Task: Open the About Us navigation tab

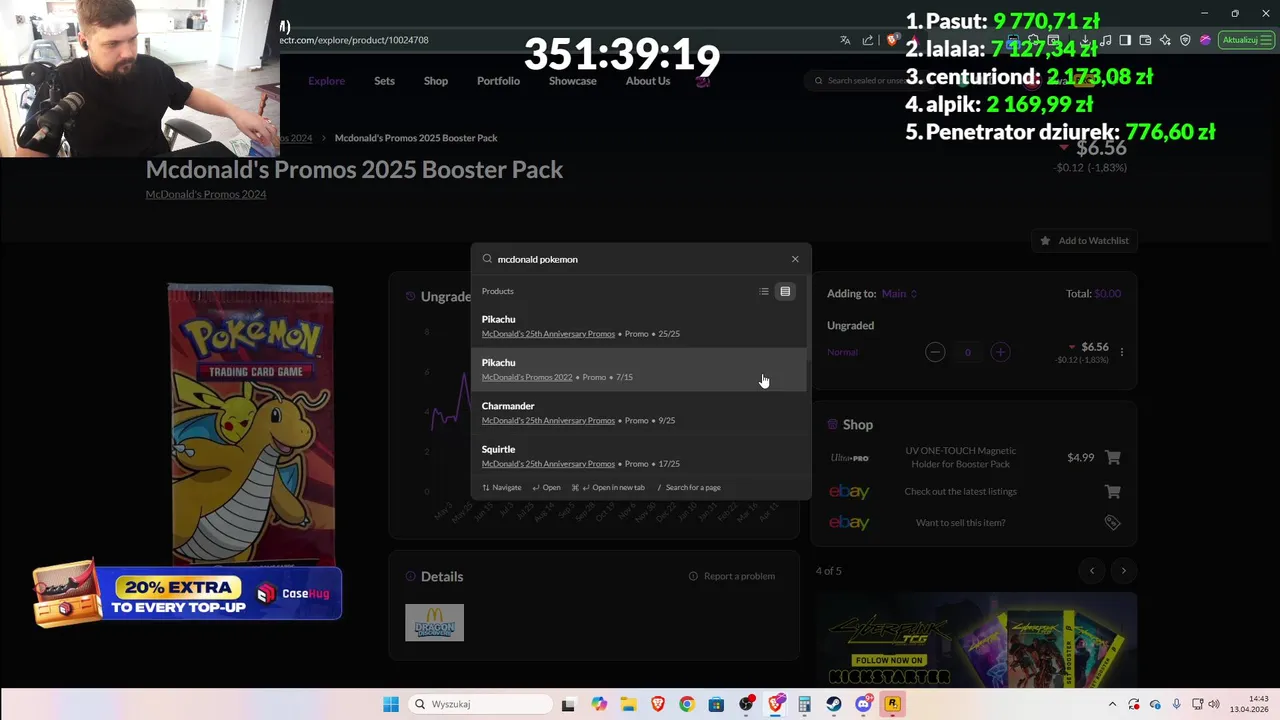Action: (x=648, y=81)
